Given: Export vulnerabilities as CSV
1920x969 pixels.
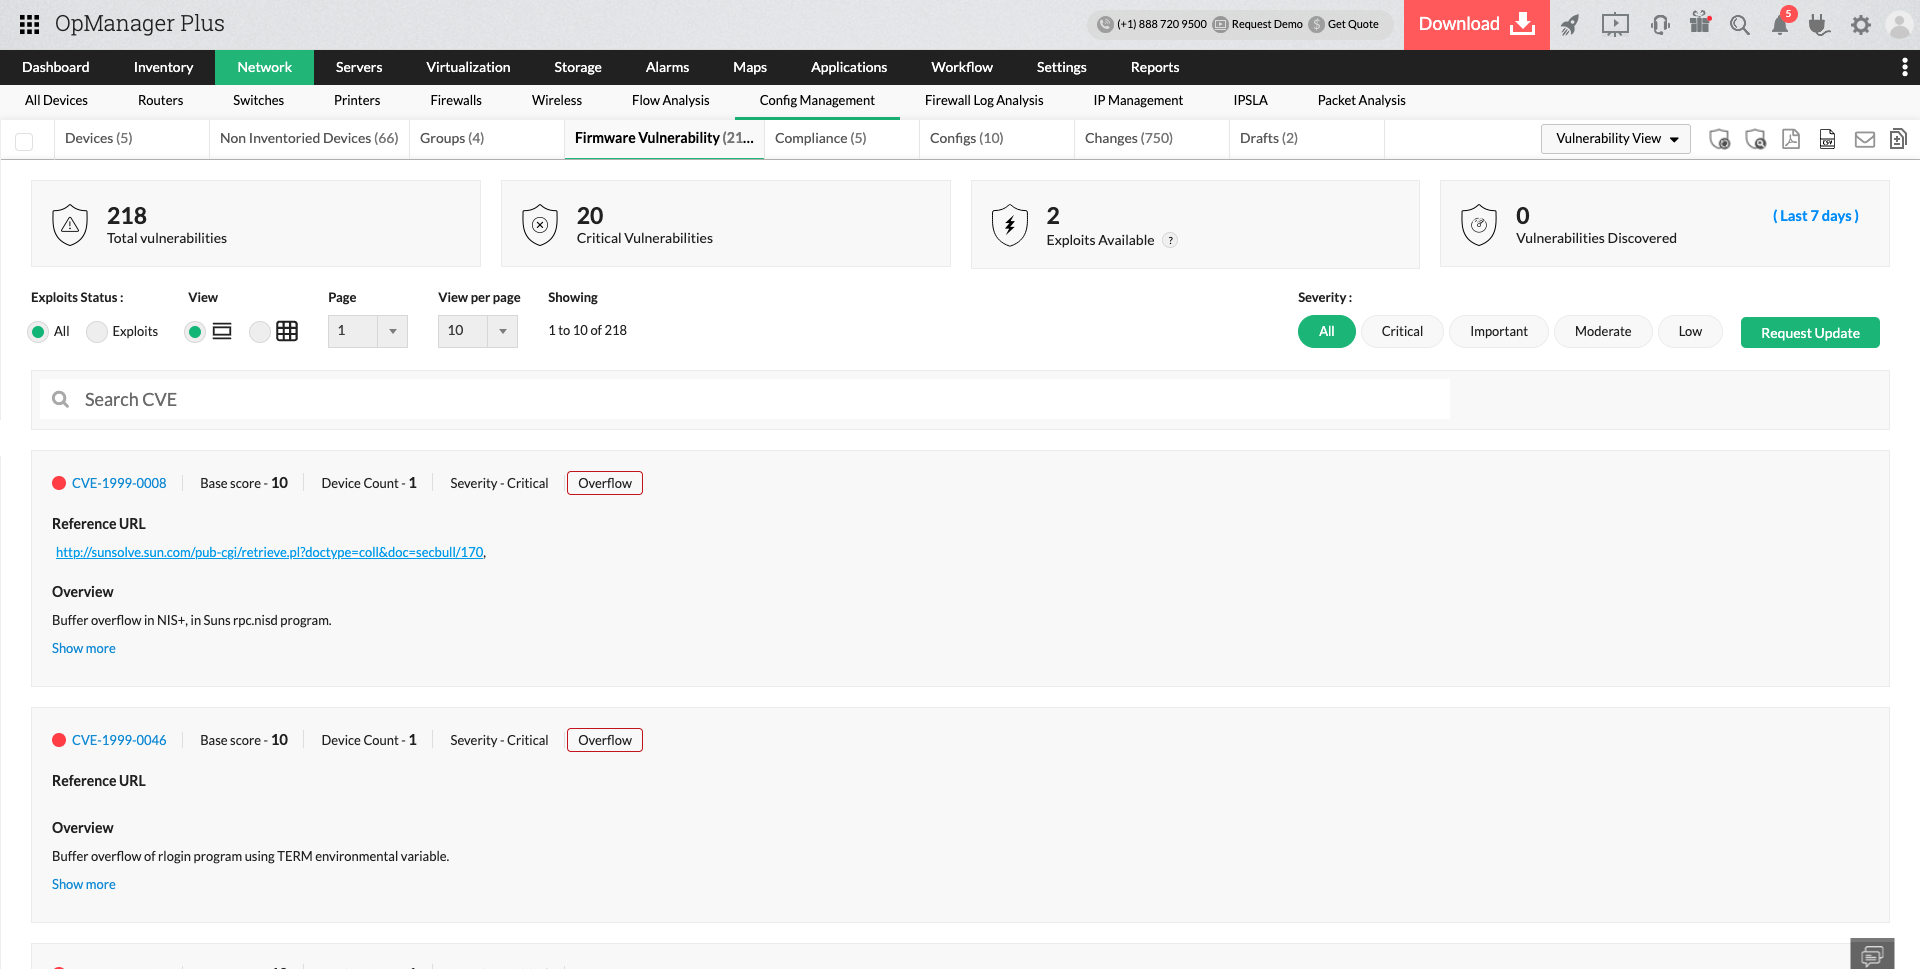Looking at the screenshot, I should pos(1827,139).
